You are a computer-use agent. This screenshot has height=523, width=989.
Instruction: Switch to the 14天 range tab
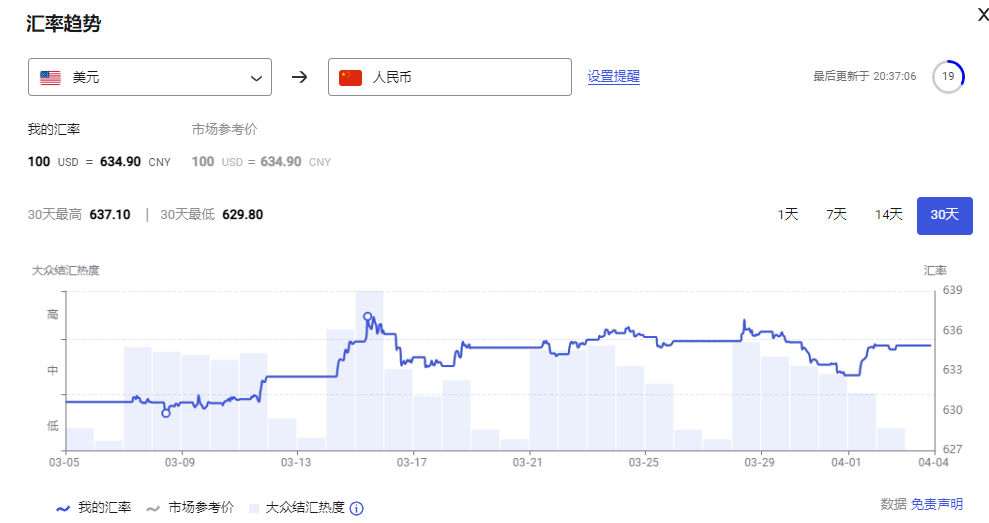888,214
